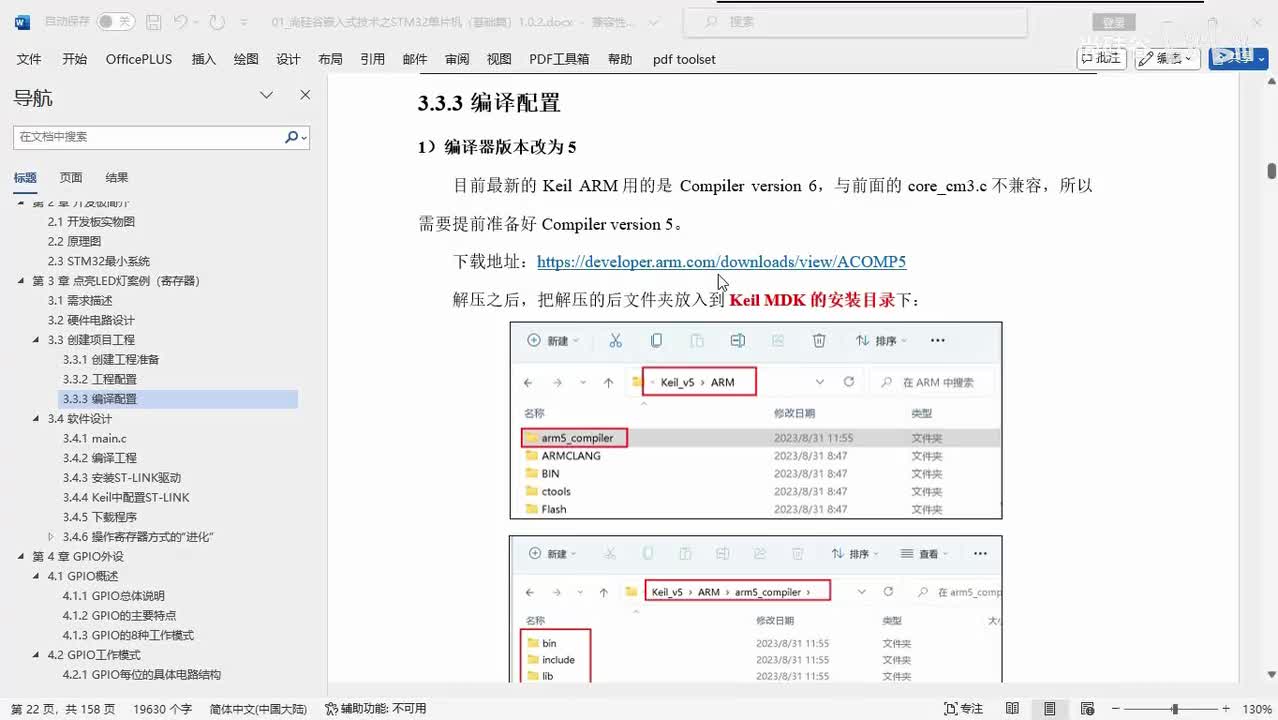Select highlighted heading 3.3.3 编译配置

point(178,399)
